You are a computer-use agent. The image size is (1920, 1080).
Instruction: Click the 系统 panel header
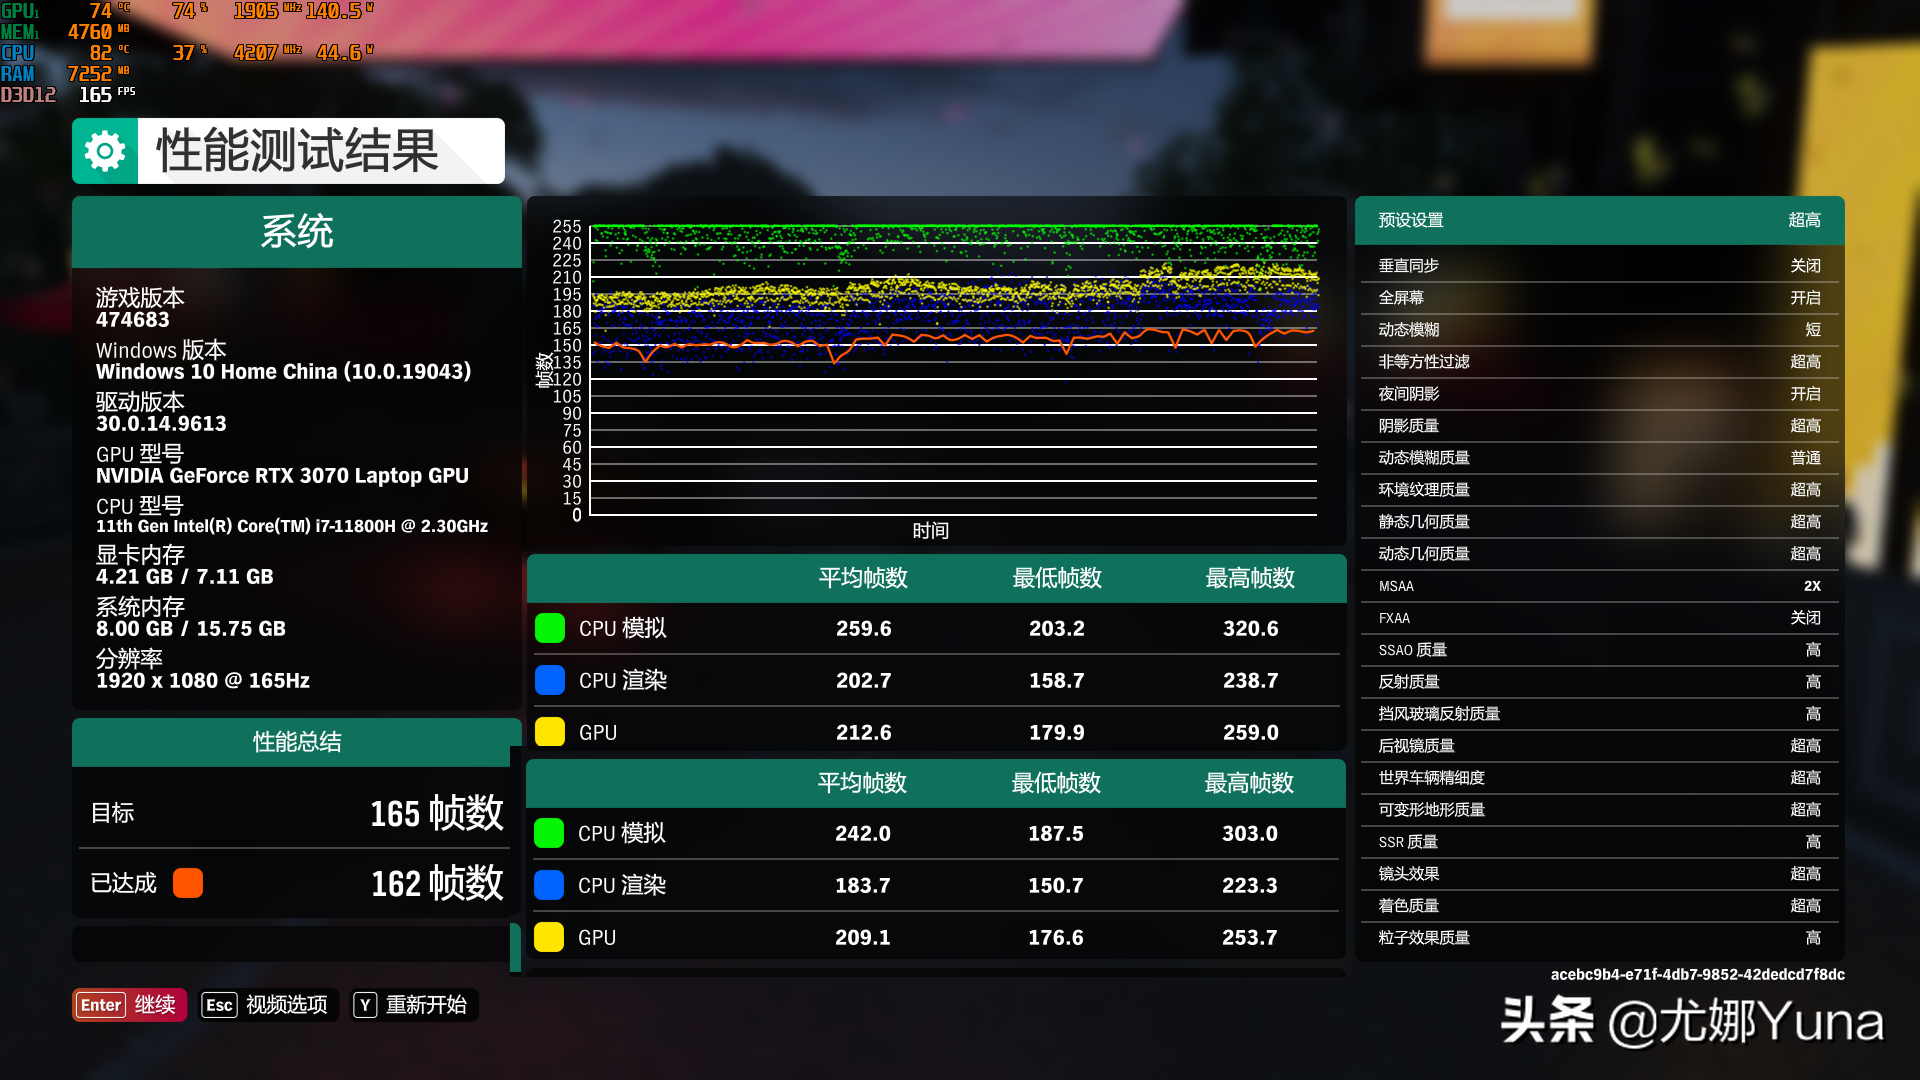click(297, 232)
